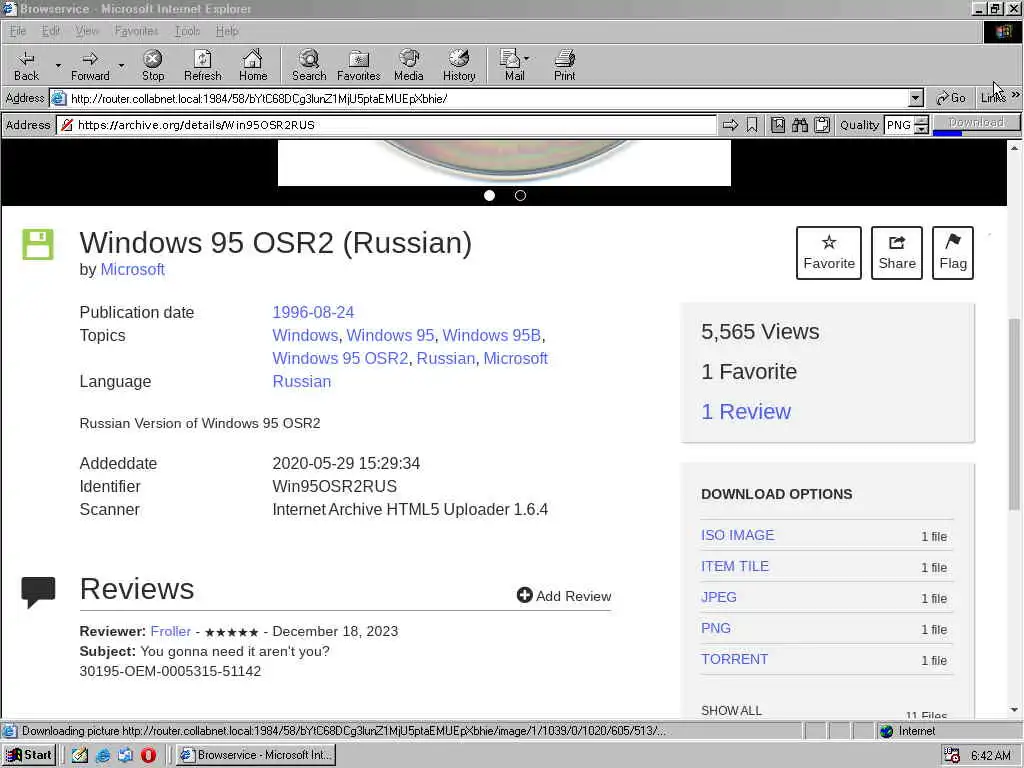Image resolution: width=1024 pixels, height=768 pixels.
Task: Select the first carousel dot
Action: pyautogui.click(x=489, y=195)
